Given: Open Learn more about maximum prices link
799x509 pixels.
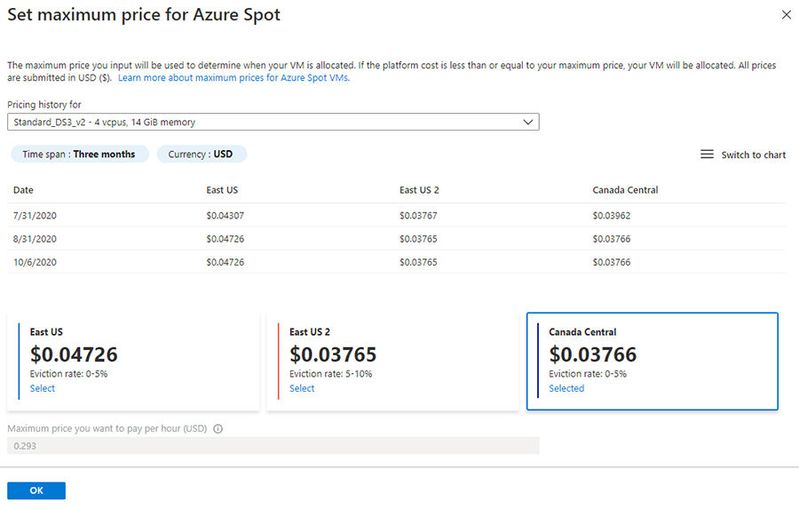Looking at the screenshot, I should (x=234, y=77).
